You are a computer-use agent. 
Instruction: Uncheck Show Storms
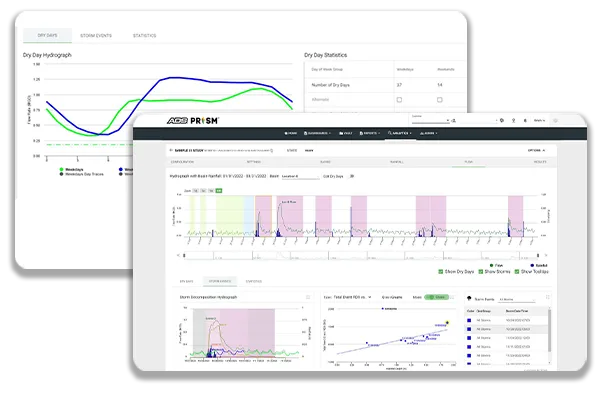(481, 271)
